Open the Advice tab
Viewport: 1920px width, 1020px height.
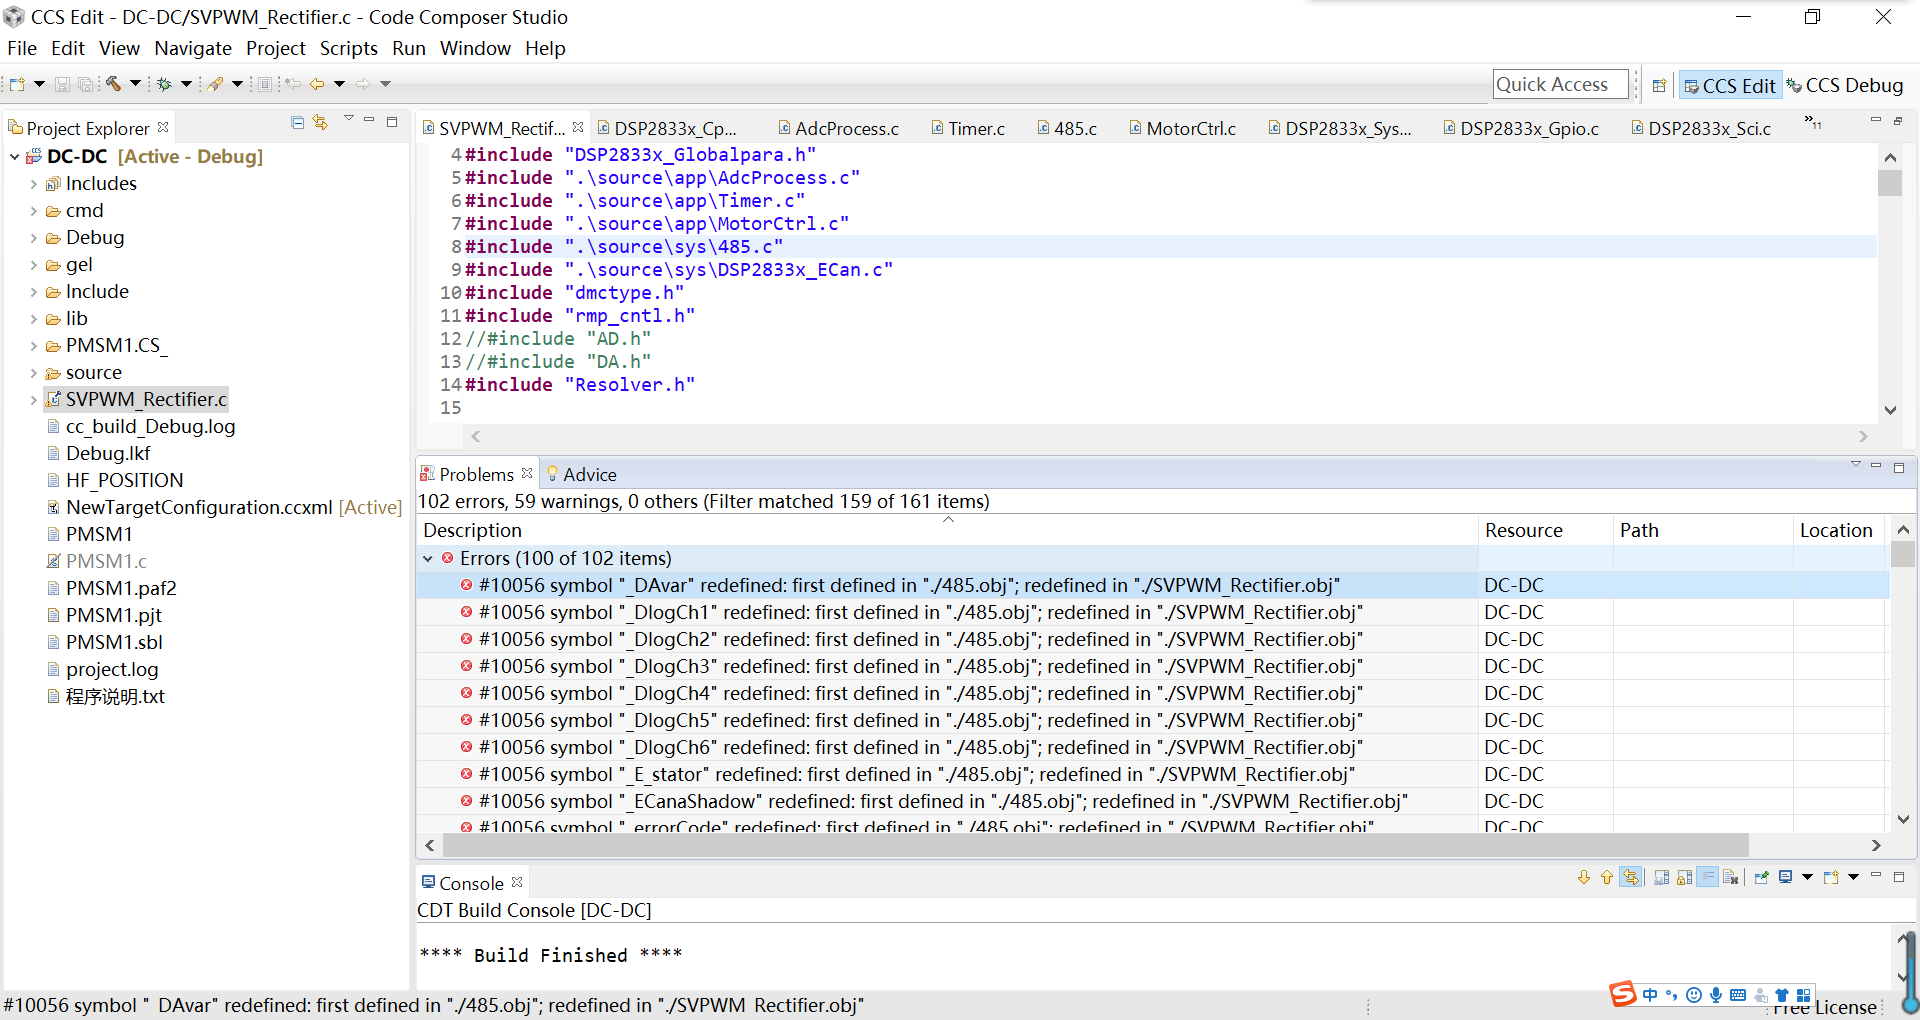(x=589, y=475)
